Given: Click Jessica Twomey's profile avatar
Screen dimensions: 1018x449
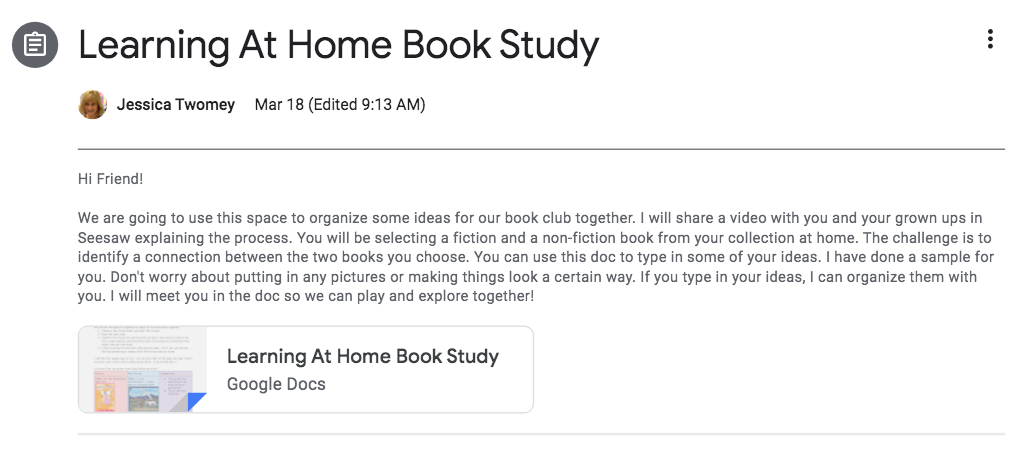Looking at the screenshot, I should (x=92, y=104).
